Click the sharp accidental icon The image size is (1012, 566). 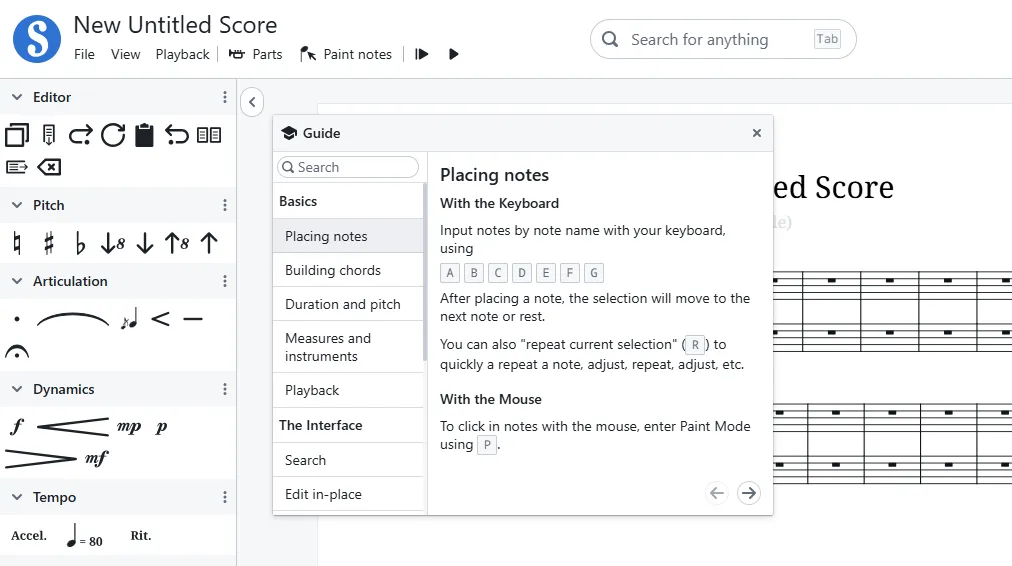[x=48, y=243]
